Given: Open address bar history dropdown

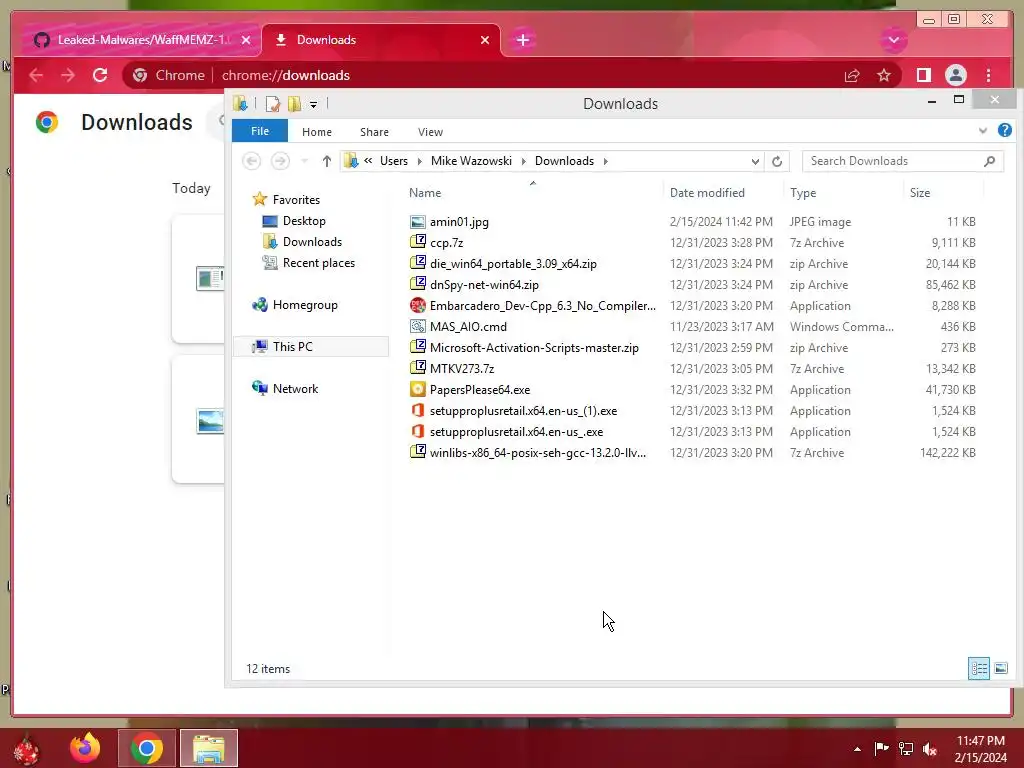Looking at the screenshot, I should pos(755,161).
